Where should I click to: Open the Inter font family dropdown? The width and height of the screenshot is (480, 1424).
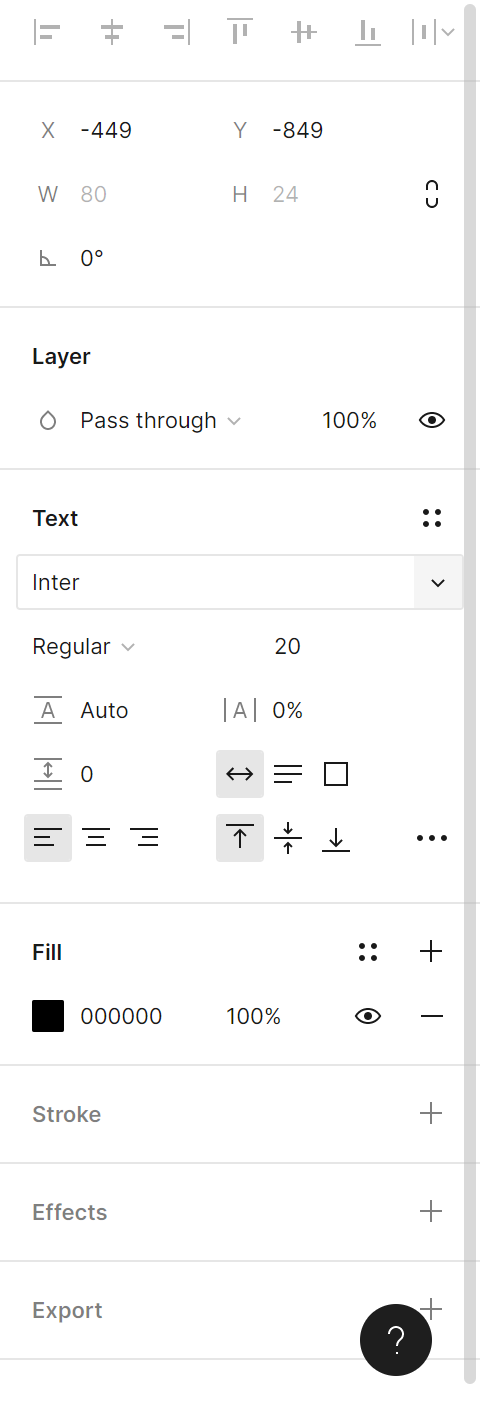tap(240, 582)
